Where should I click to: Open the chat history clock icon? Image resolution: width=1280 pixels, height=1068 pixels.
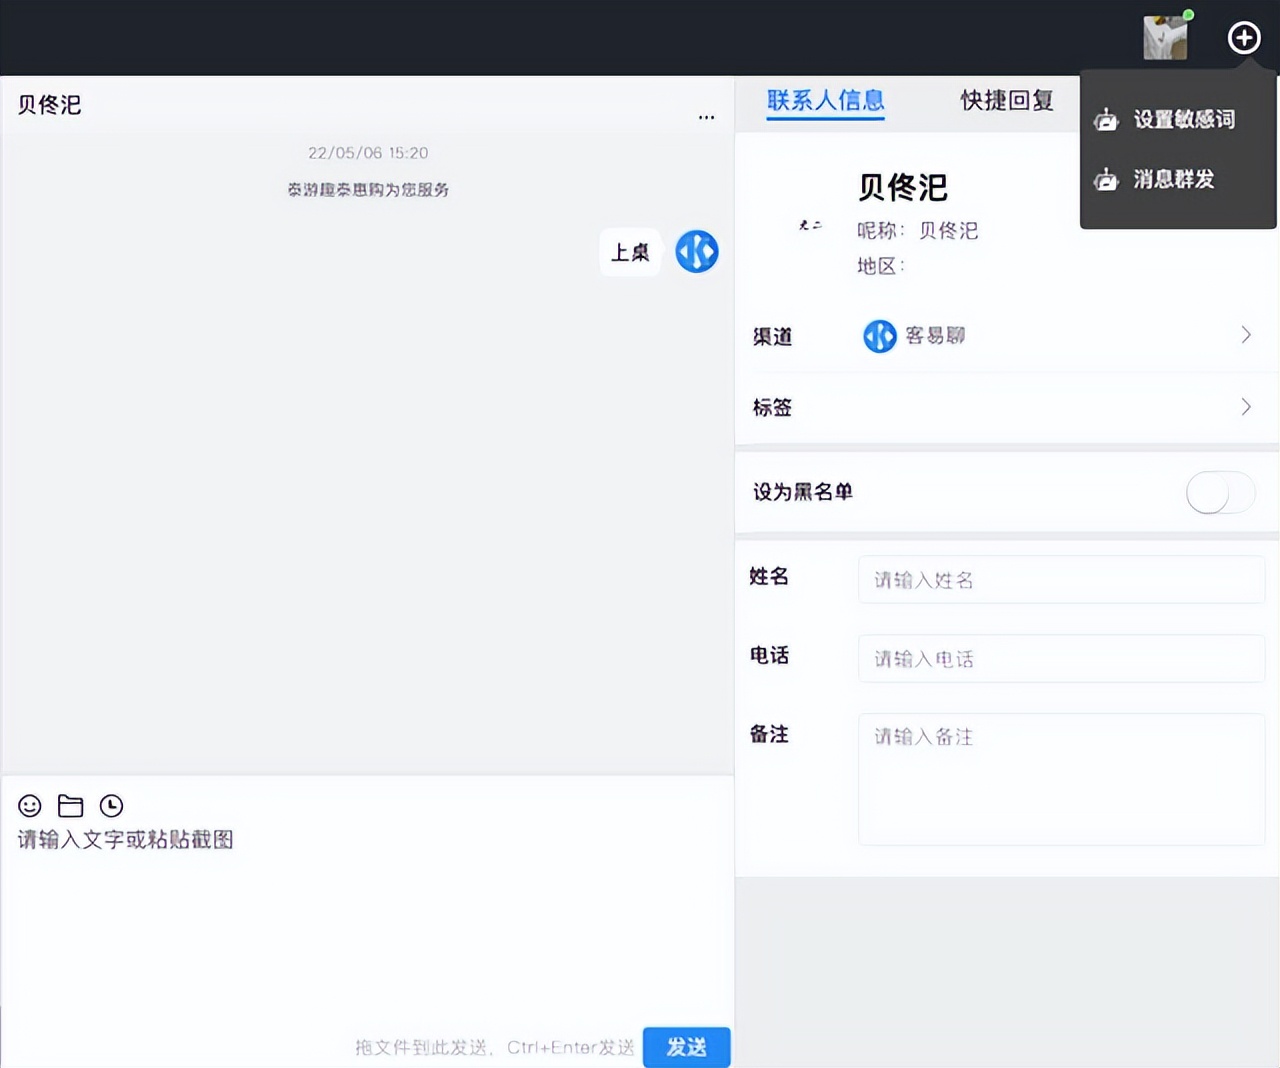(111, 806)
